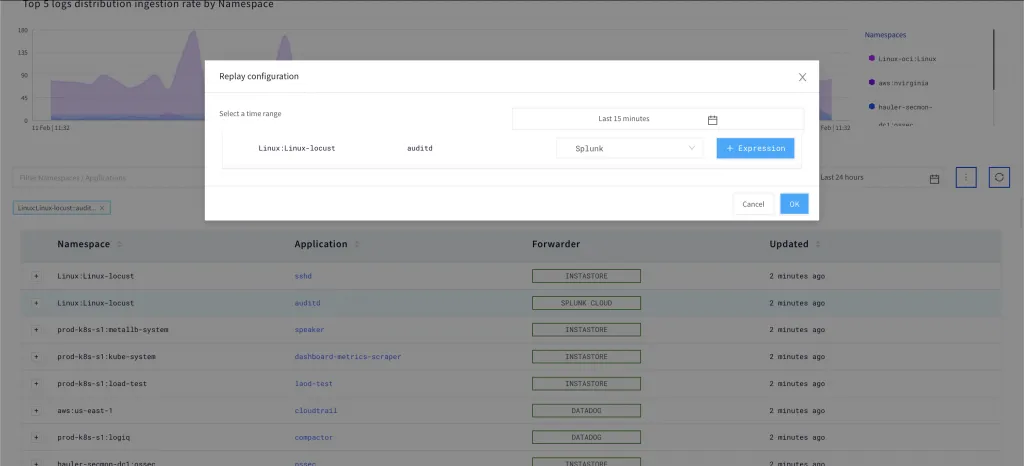Image resolution: width=1024 pixels, height=466 pixels.
Task: Expand the sshd row
Action: pyautogui.click(x=37, y=275)
